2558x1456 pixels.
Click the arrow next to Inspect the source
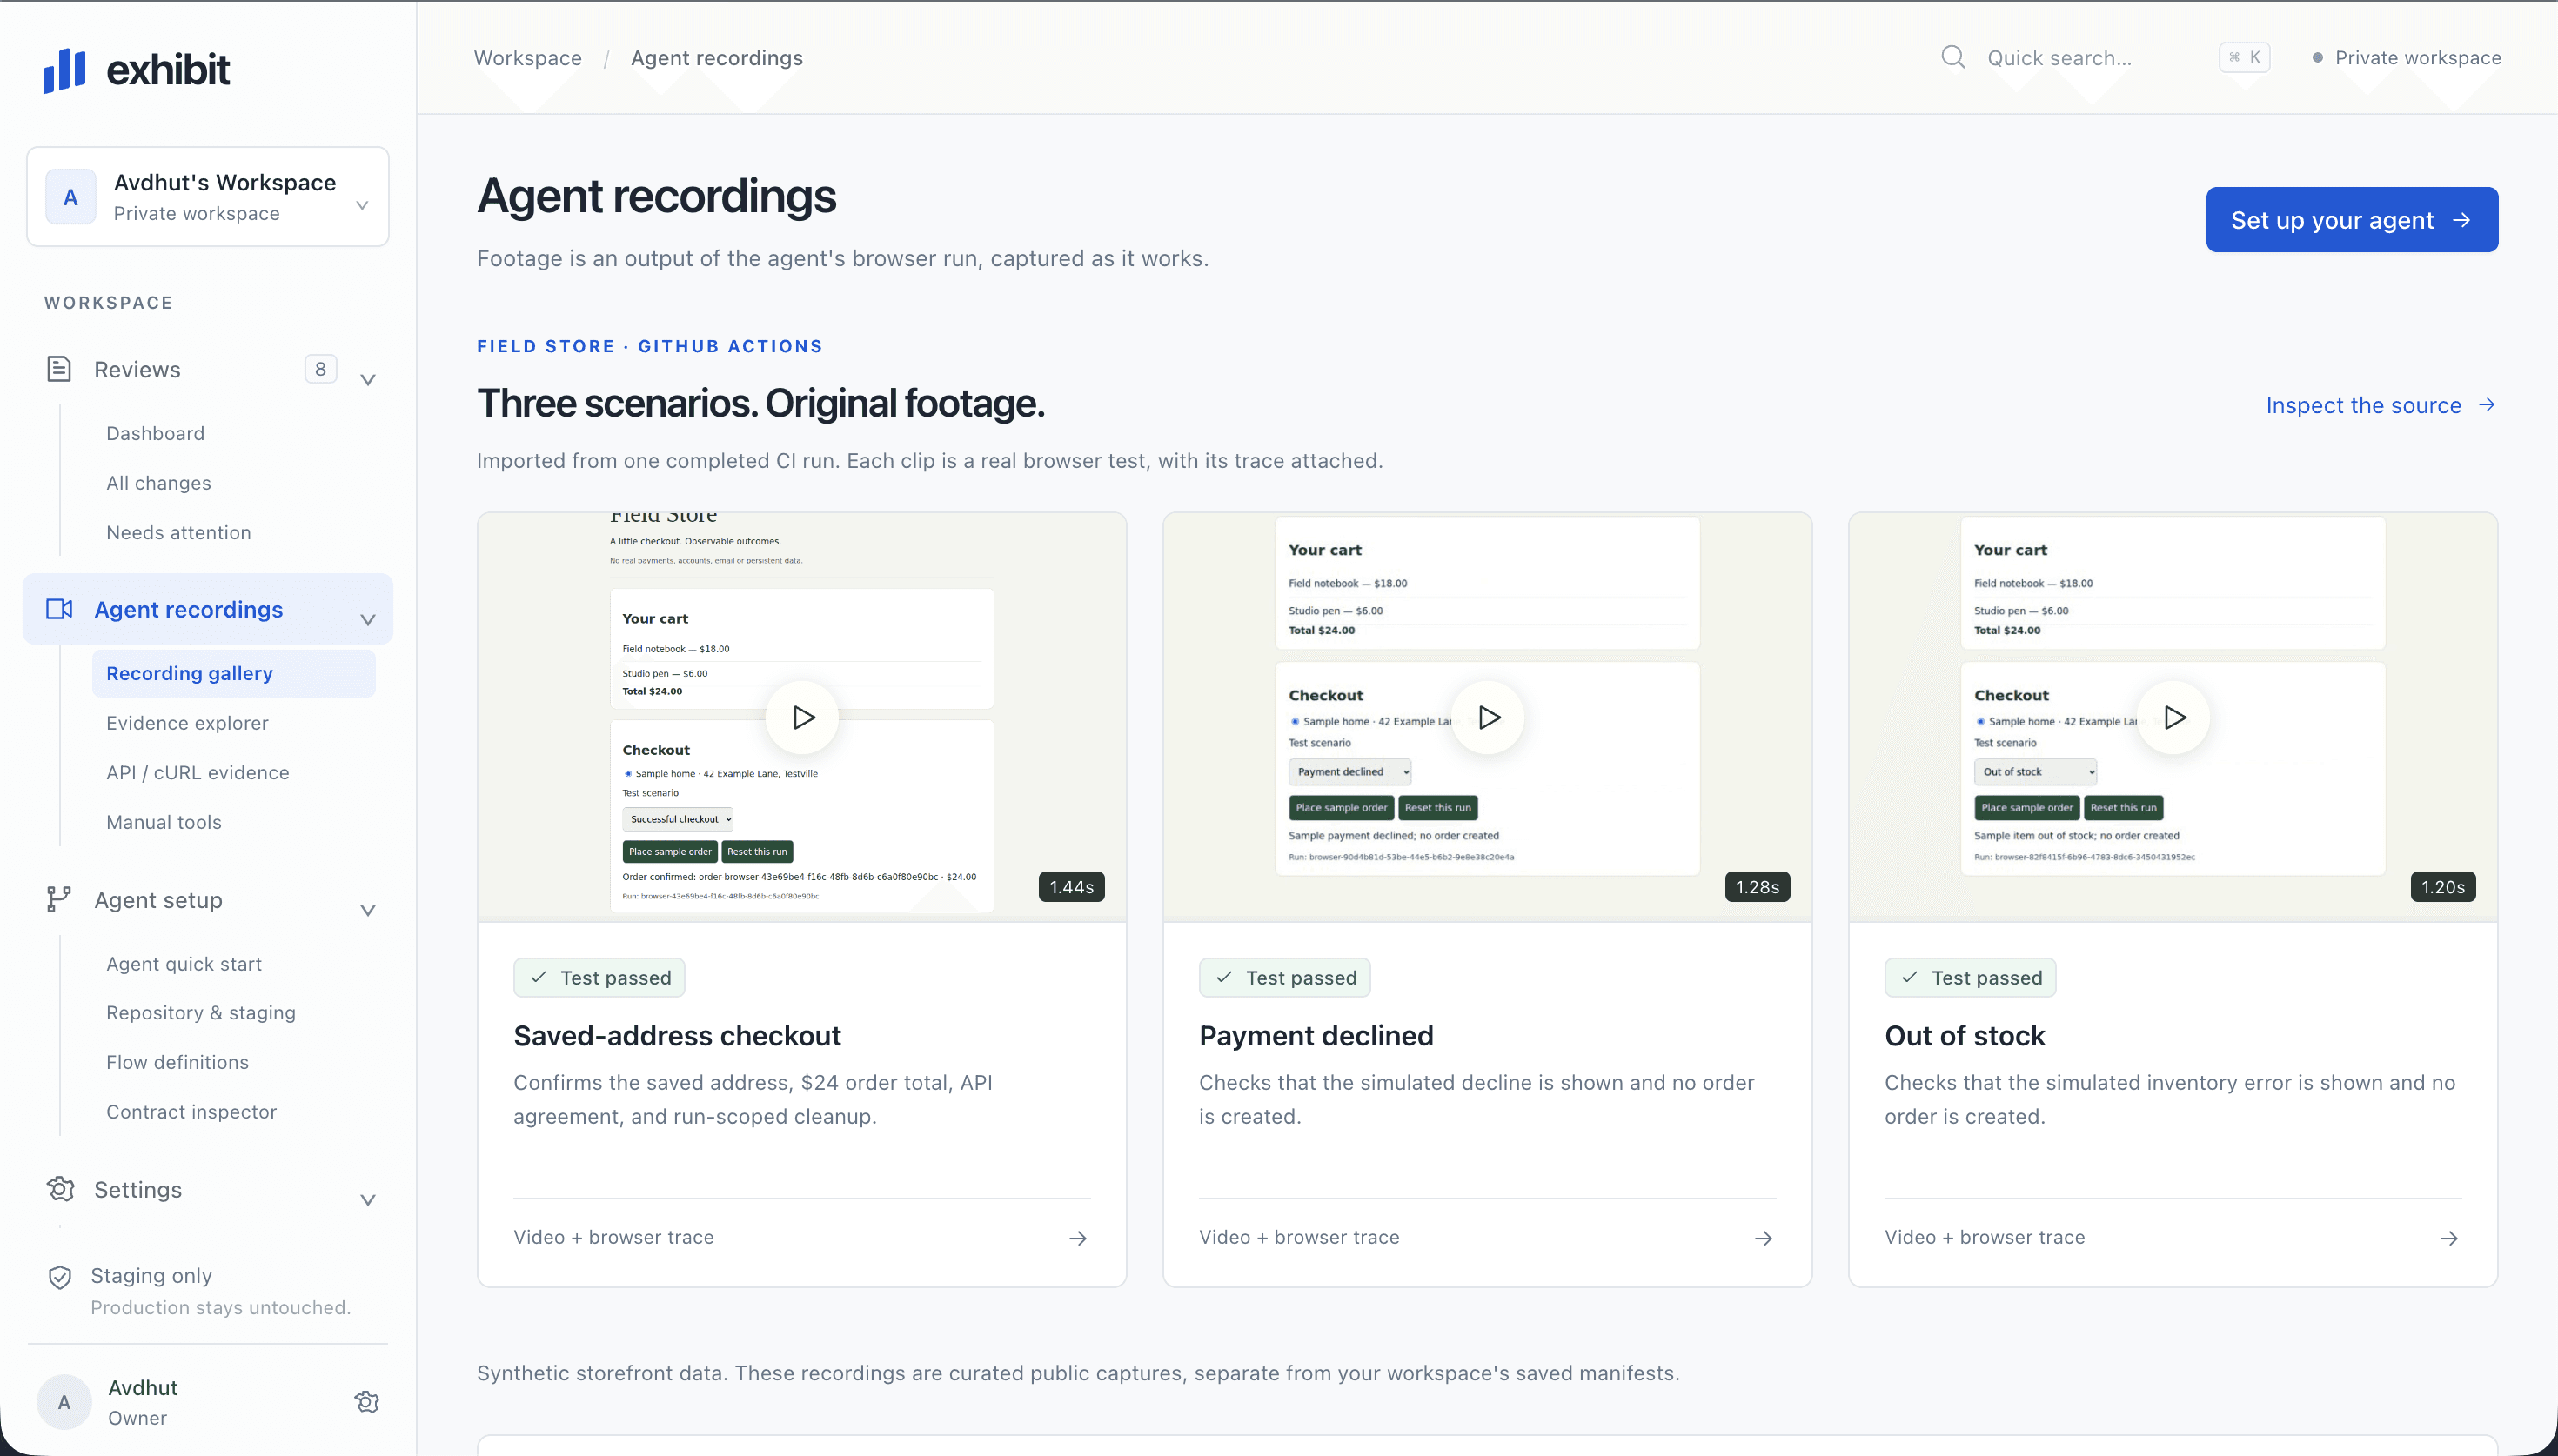point(2487,405)
